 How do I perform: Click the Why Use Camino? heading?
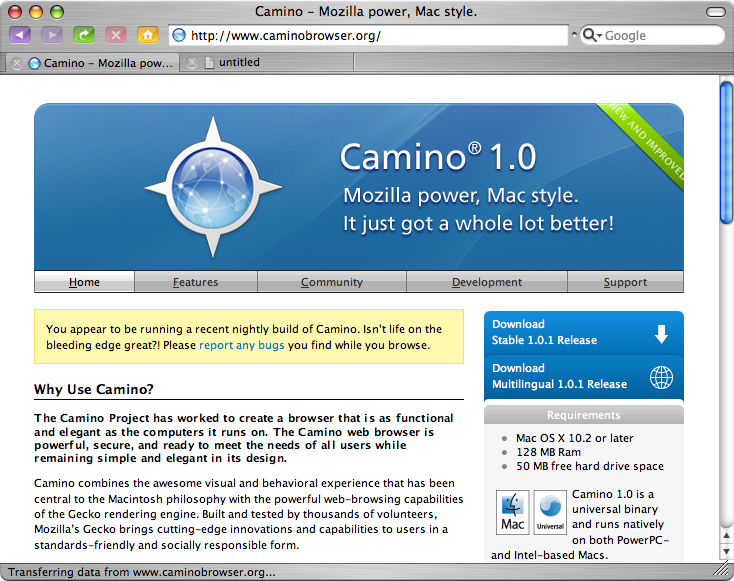[94, 389]
